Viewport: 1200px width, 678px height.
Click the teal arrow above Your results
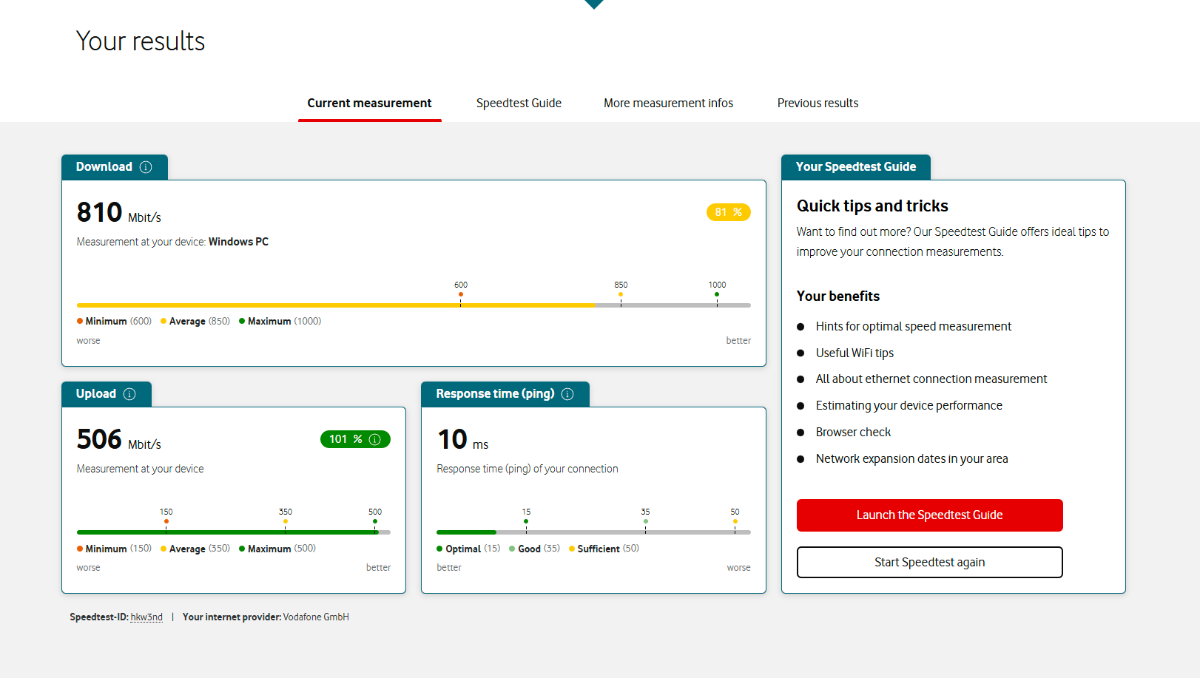[594, 4]
